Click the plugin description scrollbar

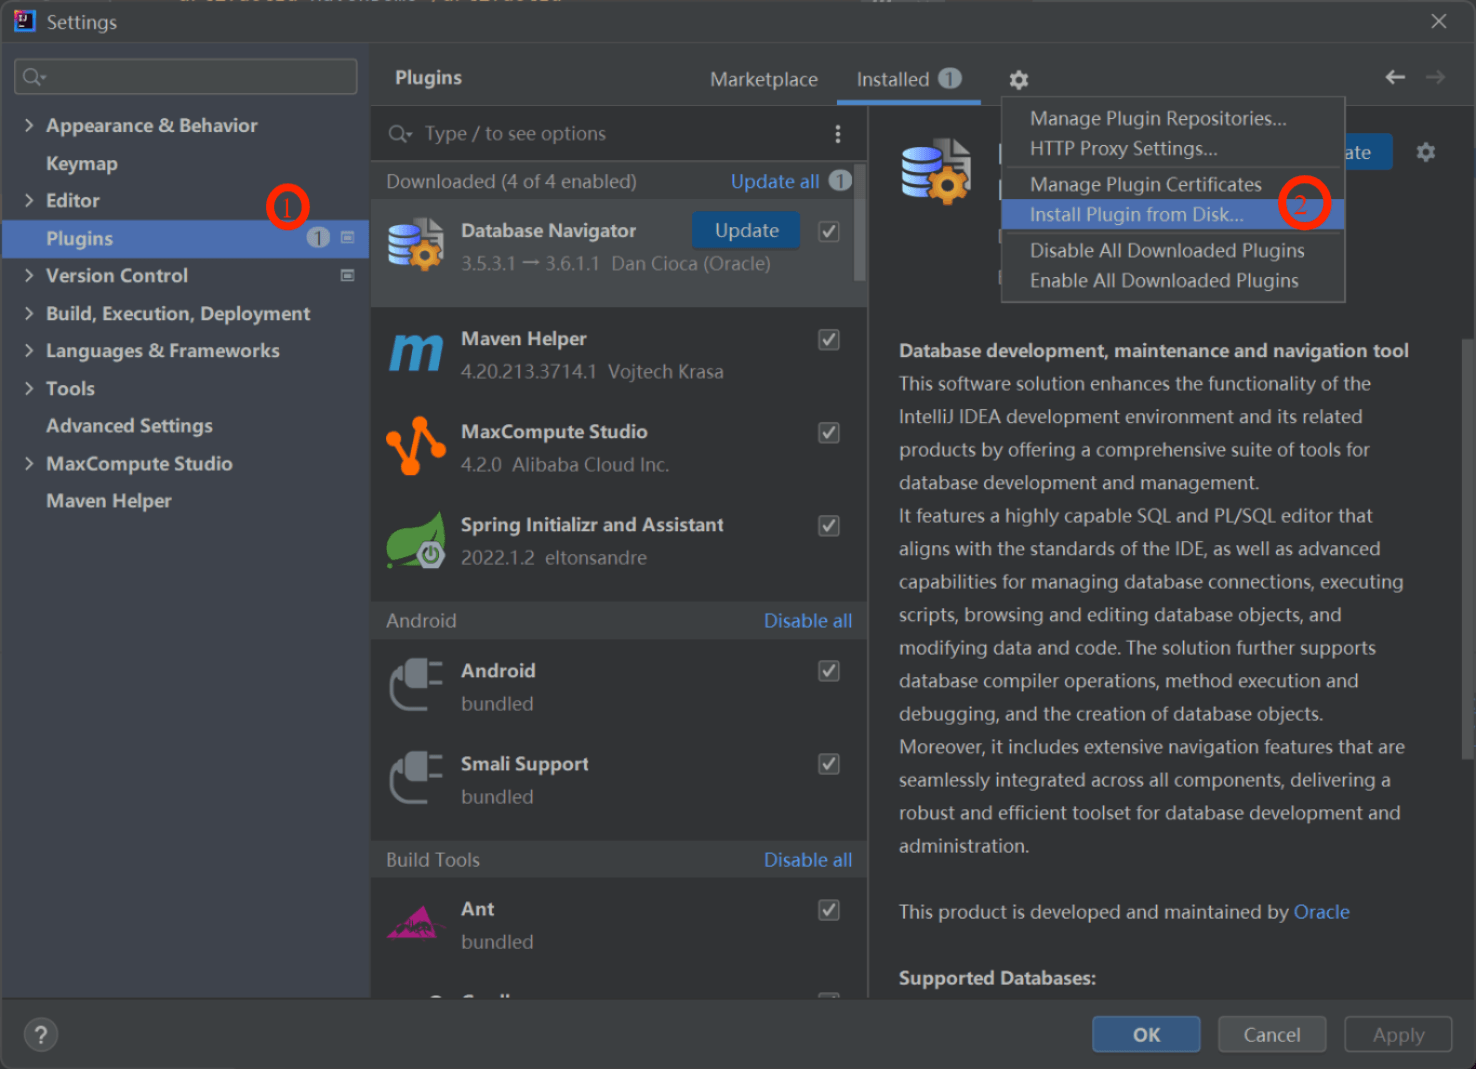(1468, 550)
